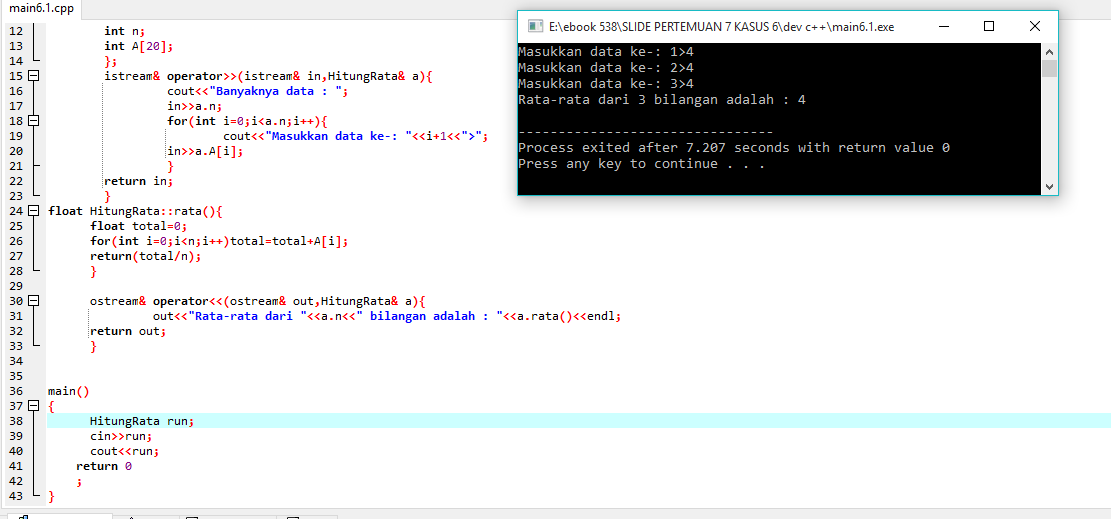Collapse the for-loop fold at line 18

pos(33,121)
